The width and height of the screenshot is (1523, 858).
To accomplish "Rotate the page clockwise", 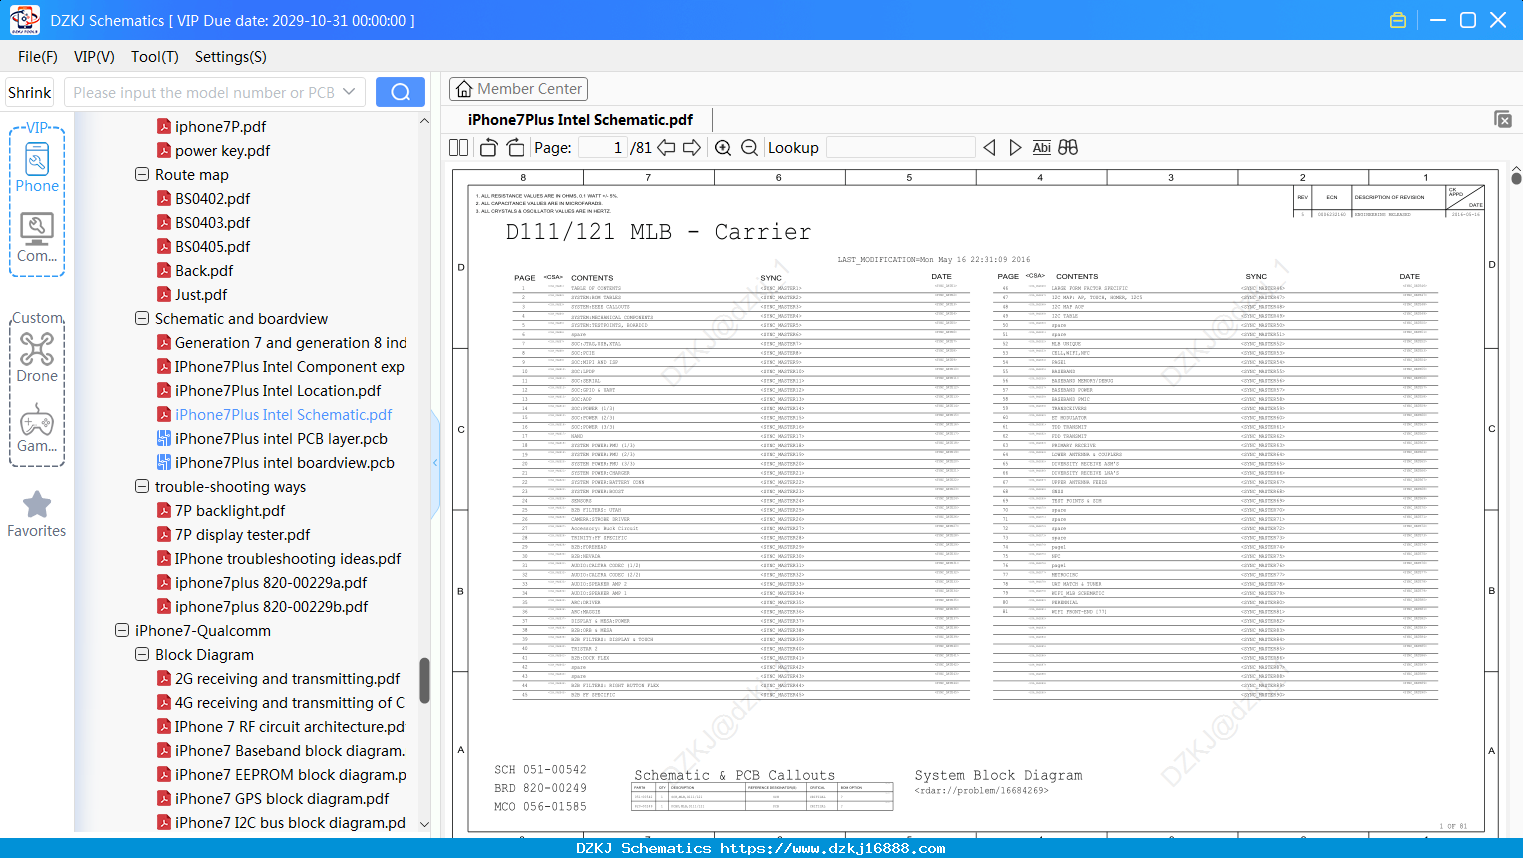I will coord(515,148).
